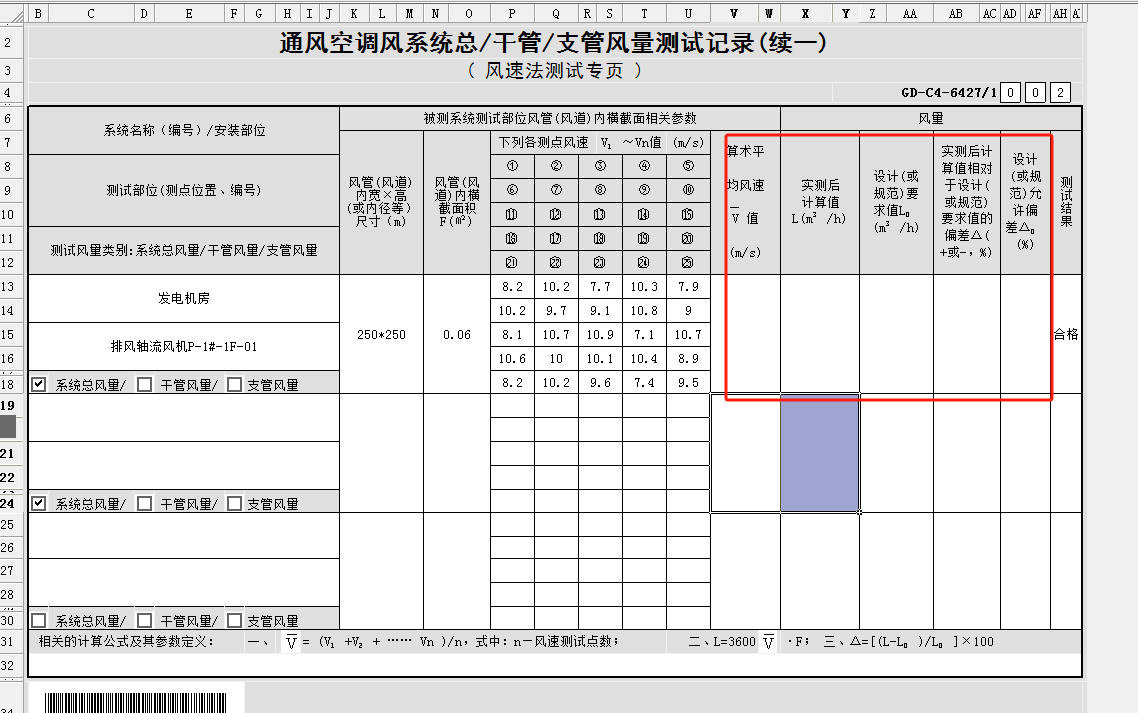Select column AB header

pyautogui.click(x=956, y=13)
